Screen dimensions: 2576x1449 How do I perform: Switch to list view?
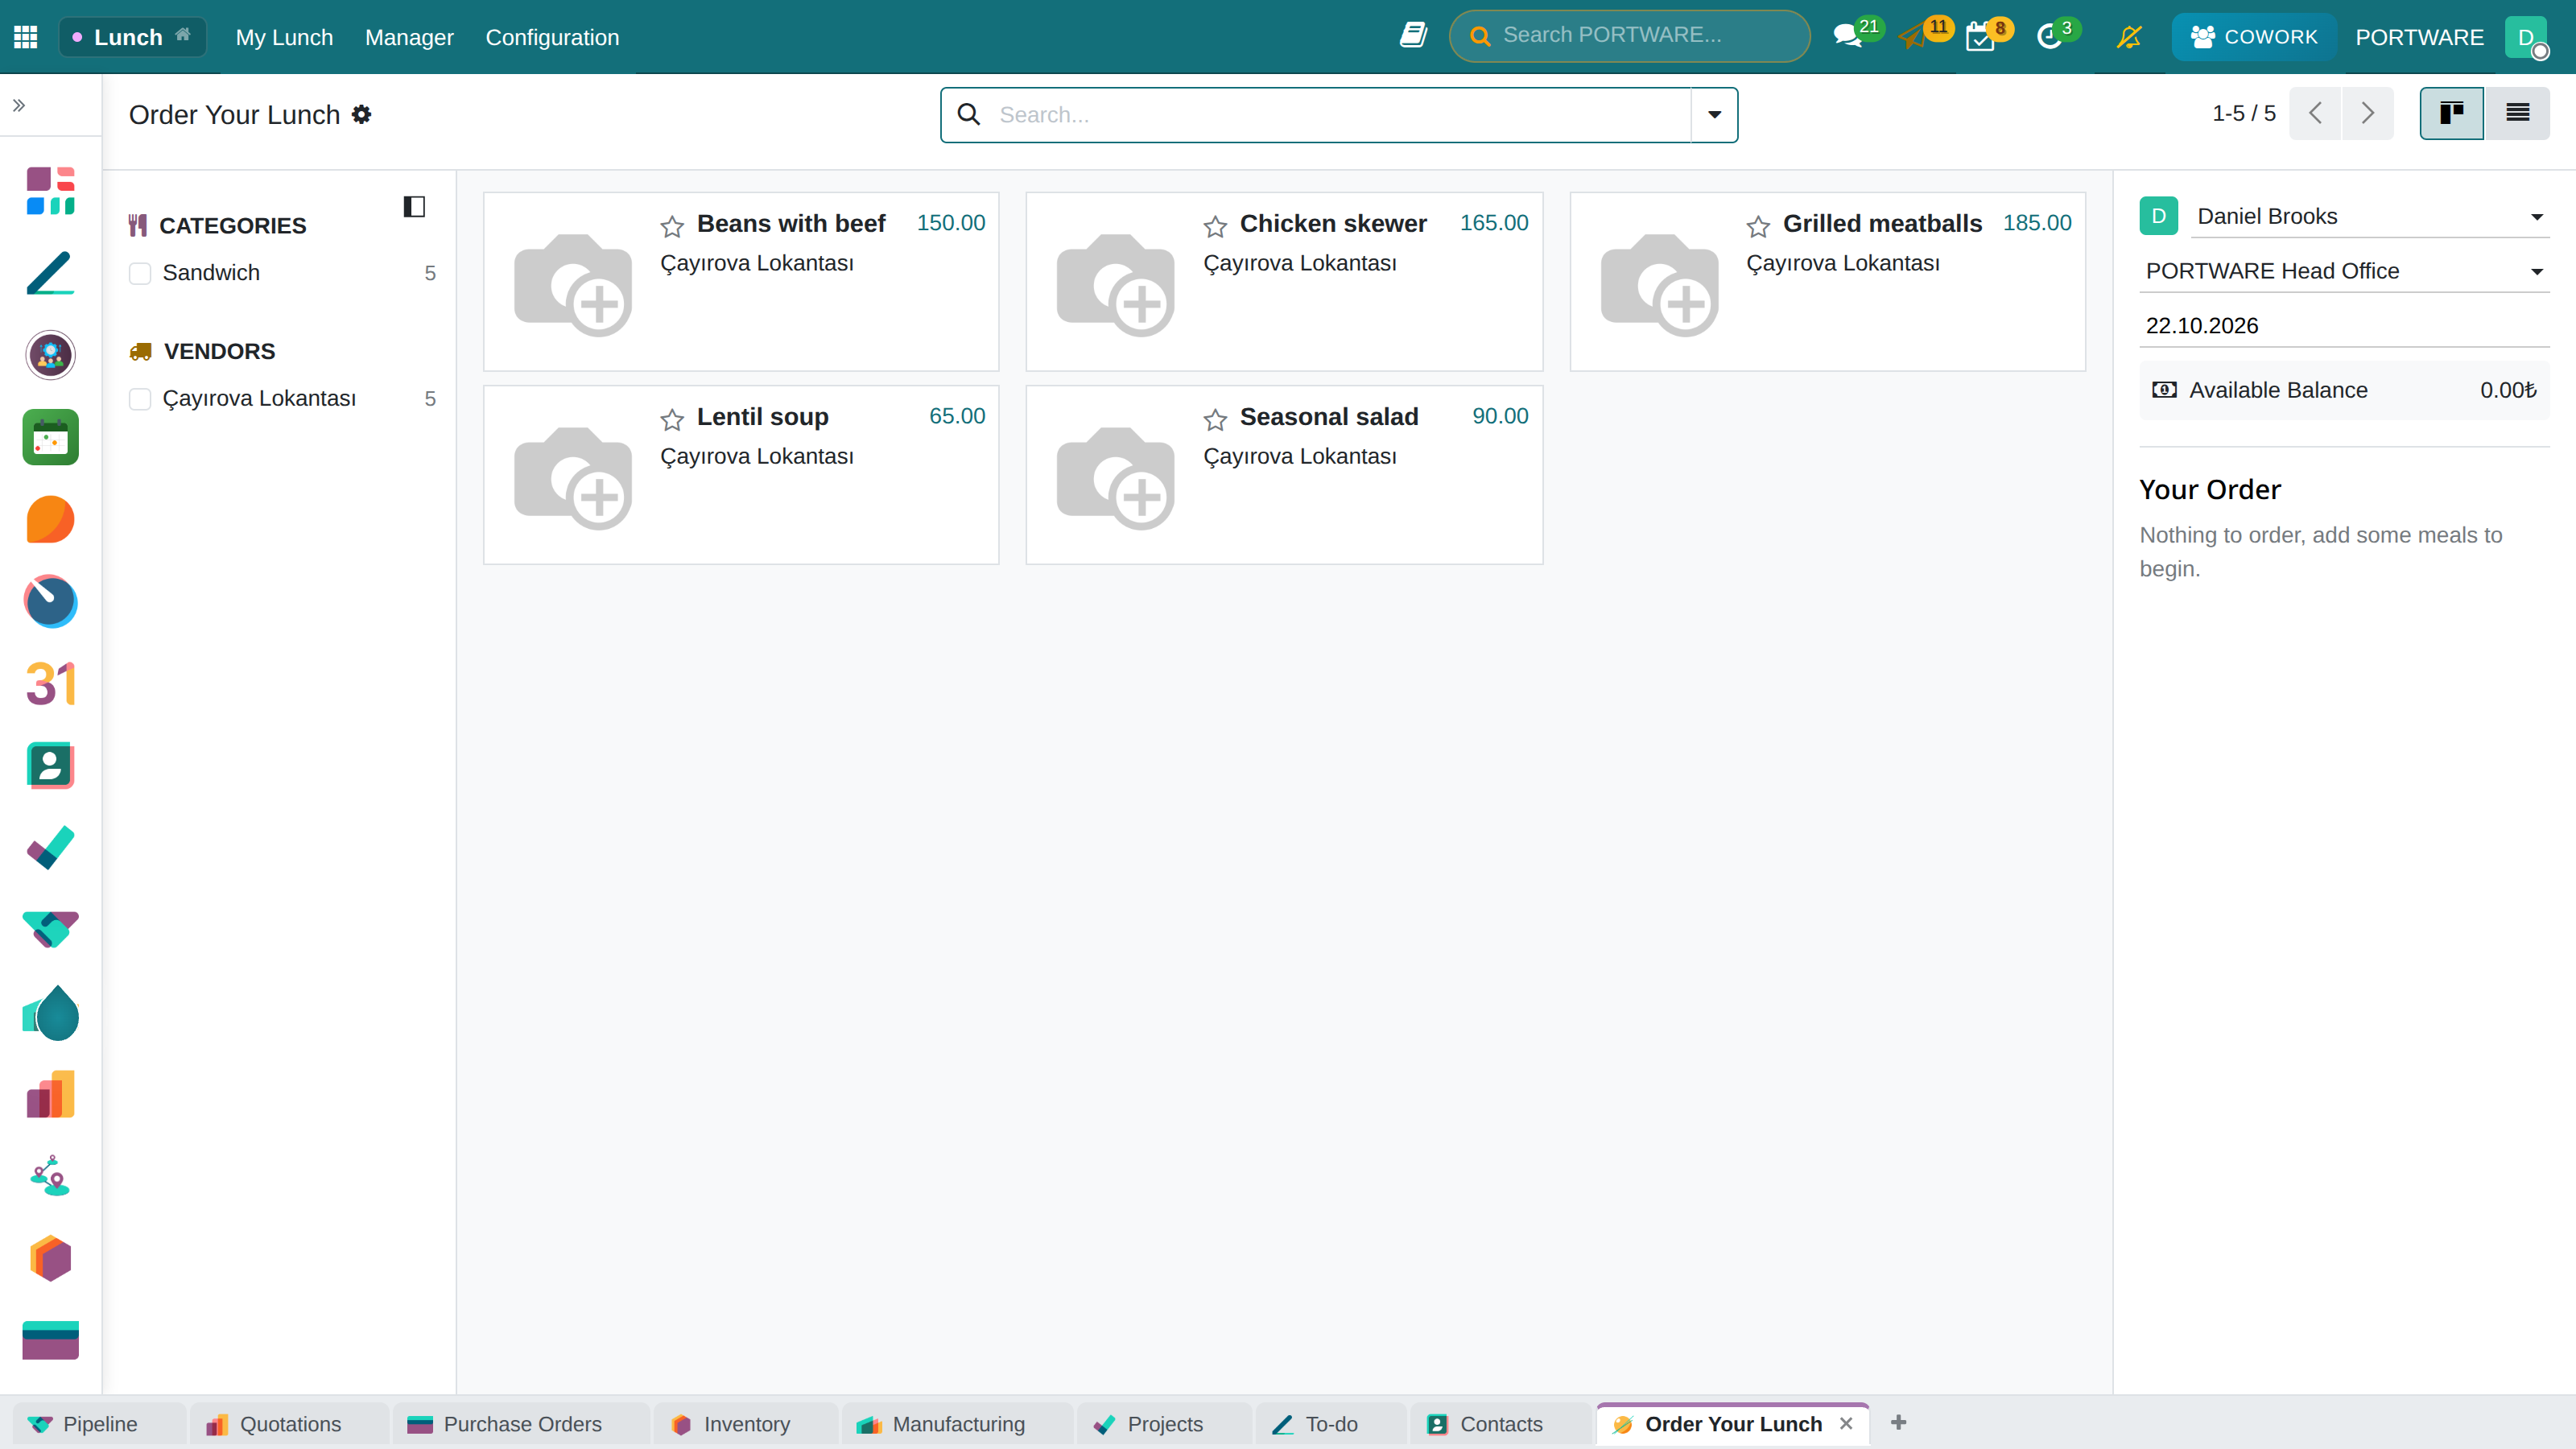coord(2517,113)
